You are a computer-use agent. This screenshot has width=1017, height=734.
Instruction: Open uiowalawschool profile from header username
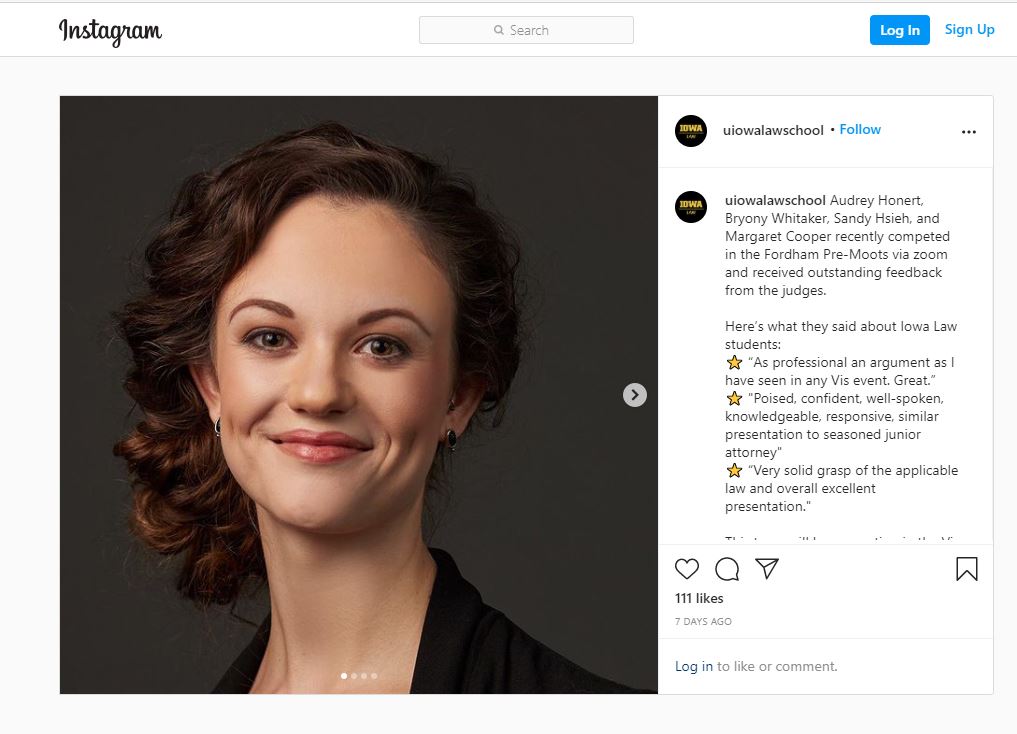coord(773,130)
